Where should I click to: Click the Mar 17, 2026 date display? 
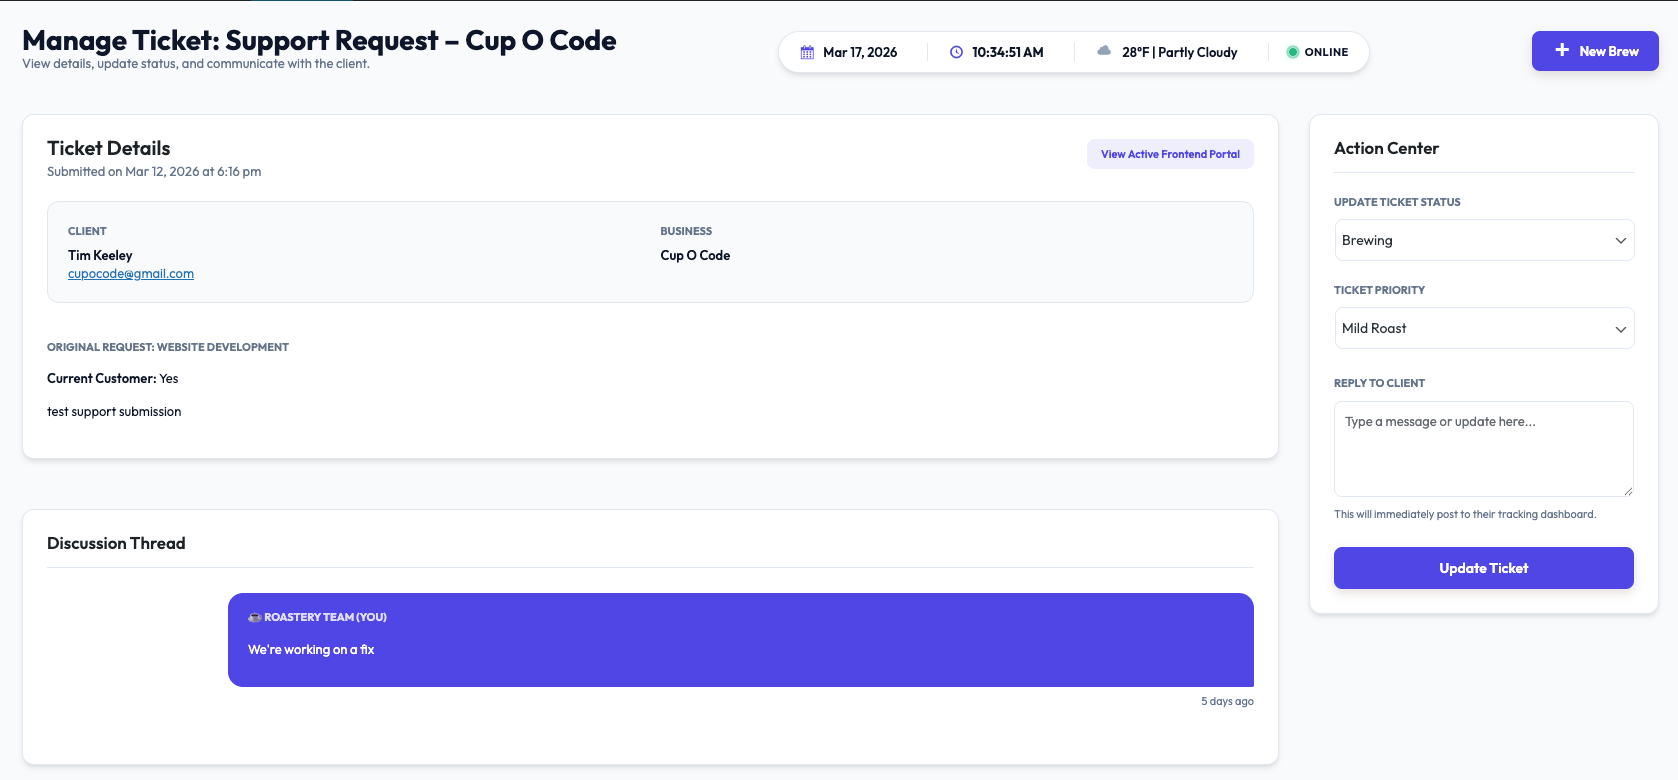pyautogui.click(x=860, y=52)
